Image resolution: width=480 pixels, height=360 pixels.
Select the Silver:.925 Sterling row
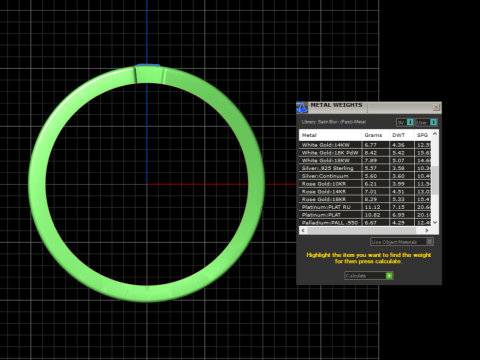pyautogui.click(x=365, y=168)
